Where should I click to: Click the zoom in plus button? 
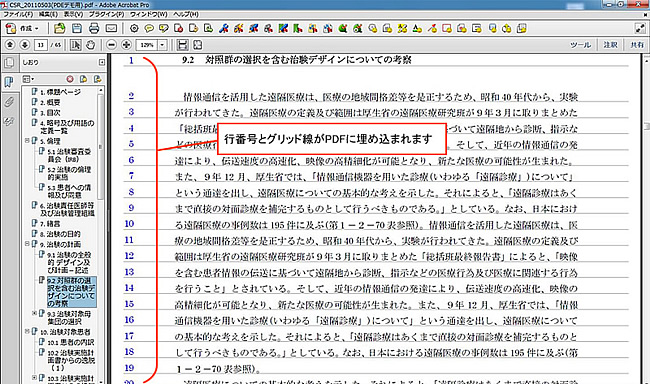pos(126,45)
